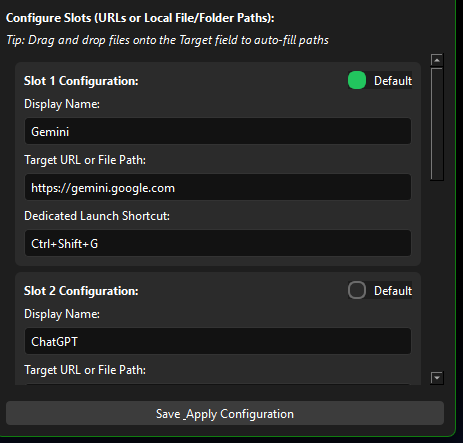Click the vertical scrollbar thumb
The image size is (463, 443).
click(x=437, y=124)
